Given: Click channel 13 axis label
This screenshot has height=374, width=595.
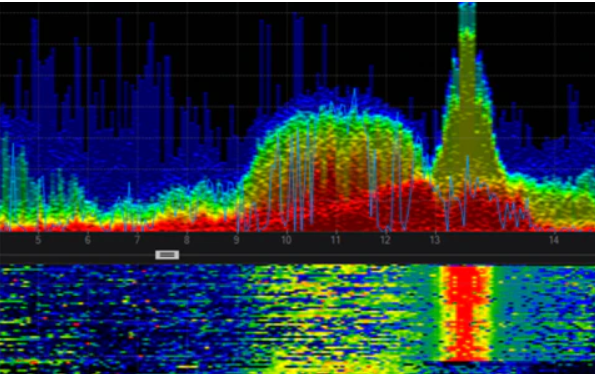Looking at the screenshot, I should tap(435, 240).
